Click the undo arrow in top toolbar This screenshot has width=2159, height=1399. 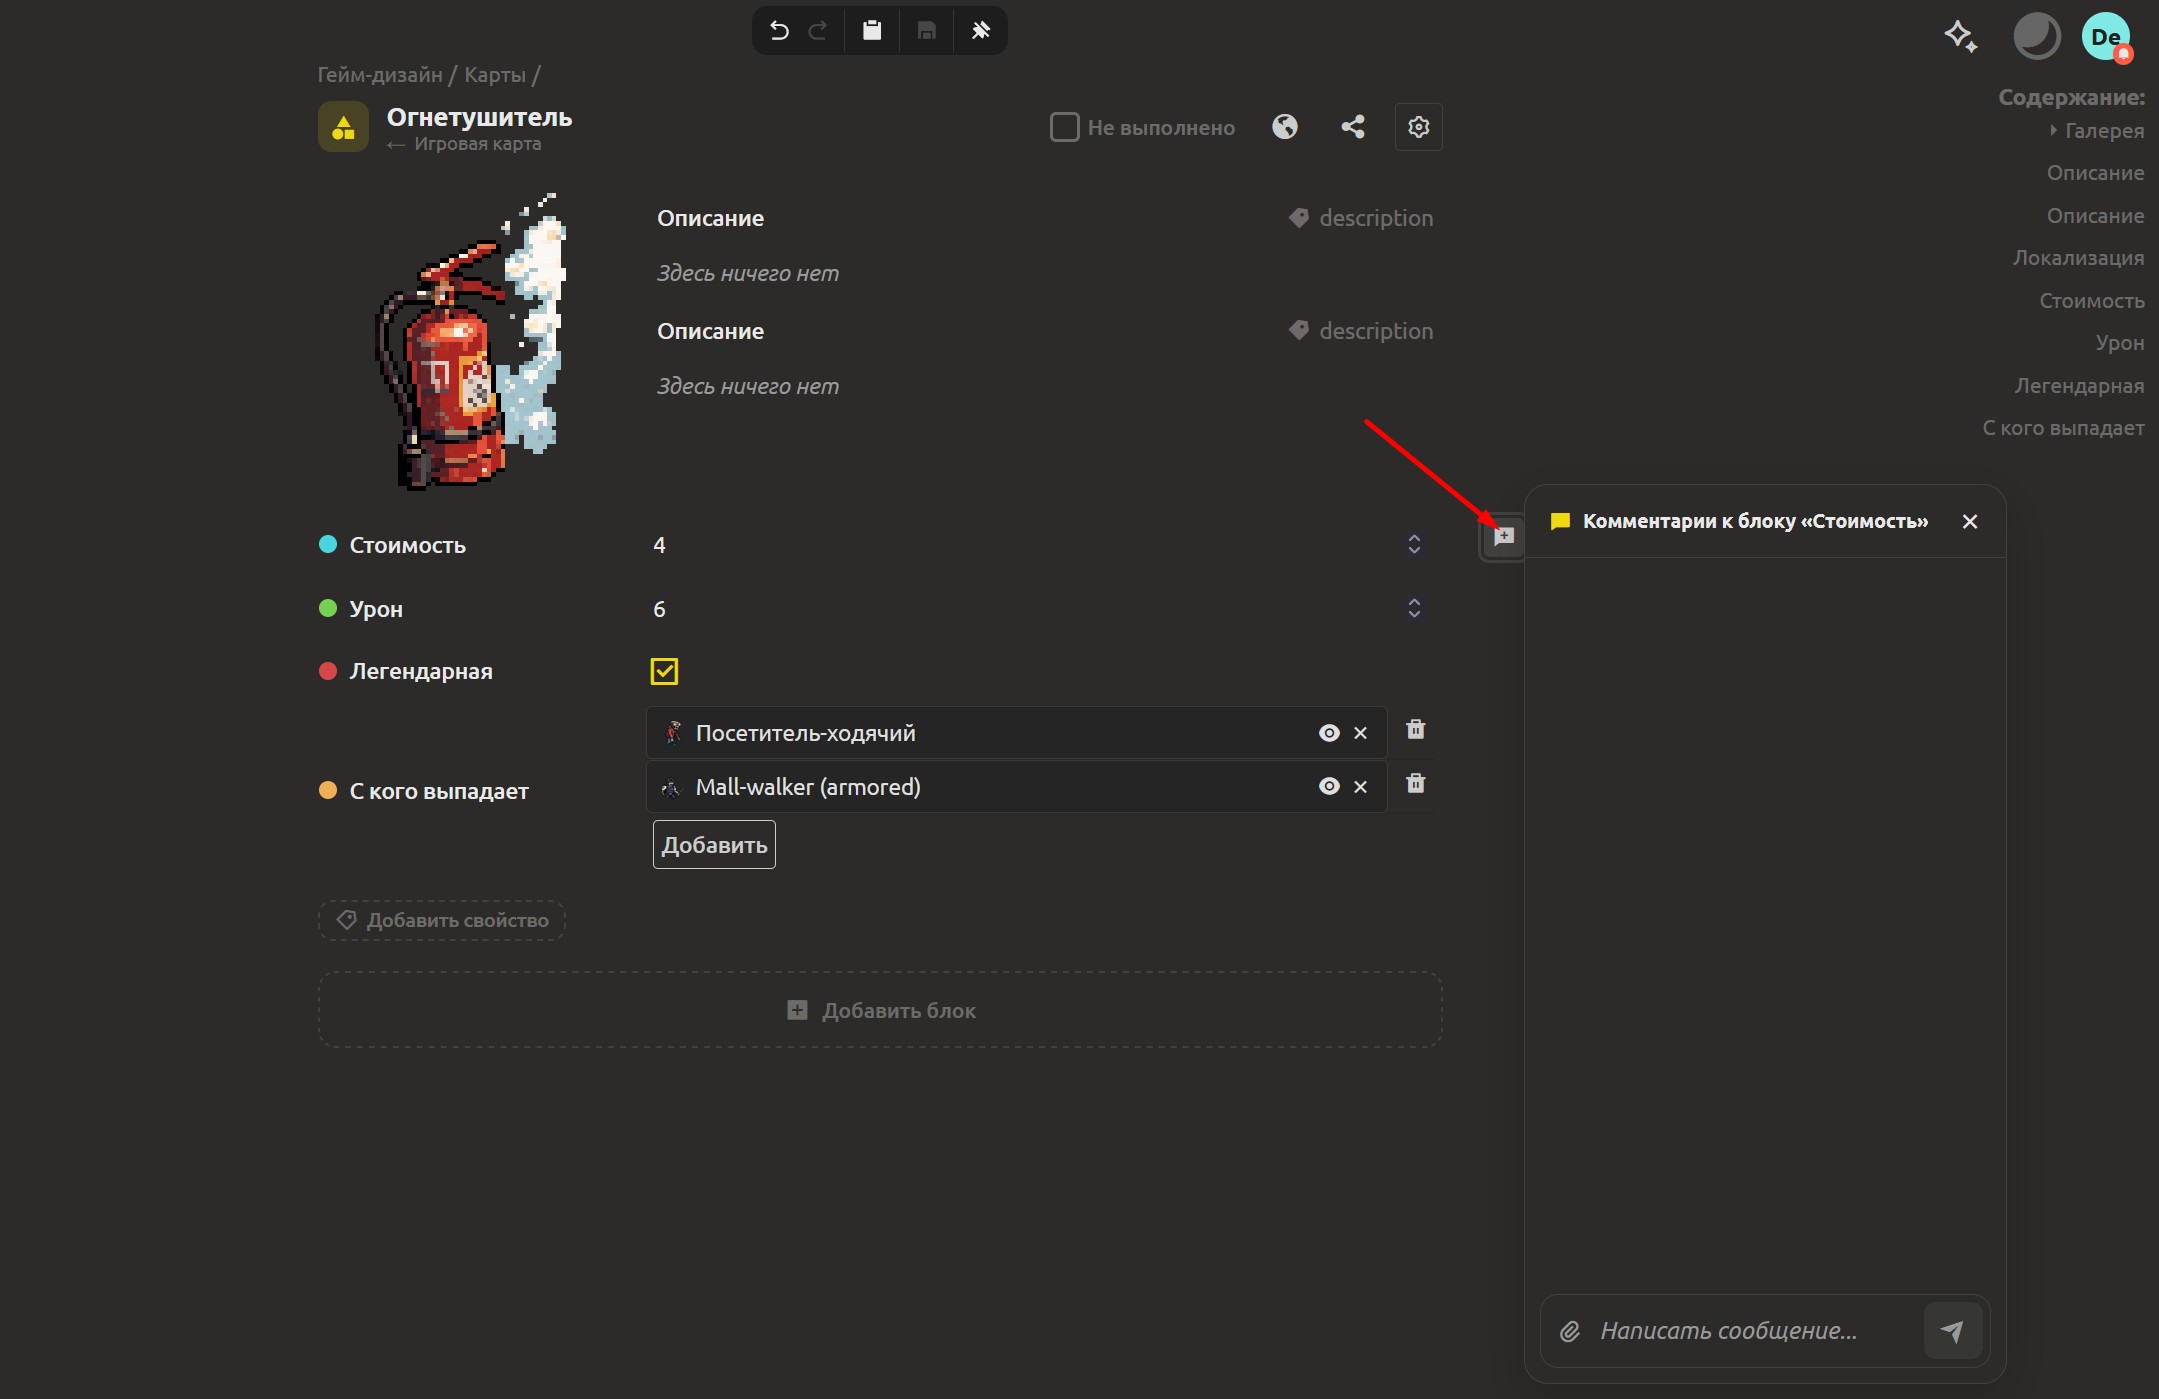click(x=779, y=31)
